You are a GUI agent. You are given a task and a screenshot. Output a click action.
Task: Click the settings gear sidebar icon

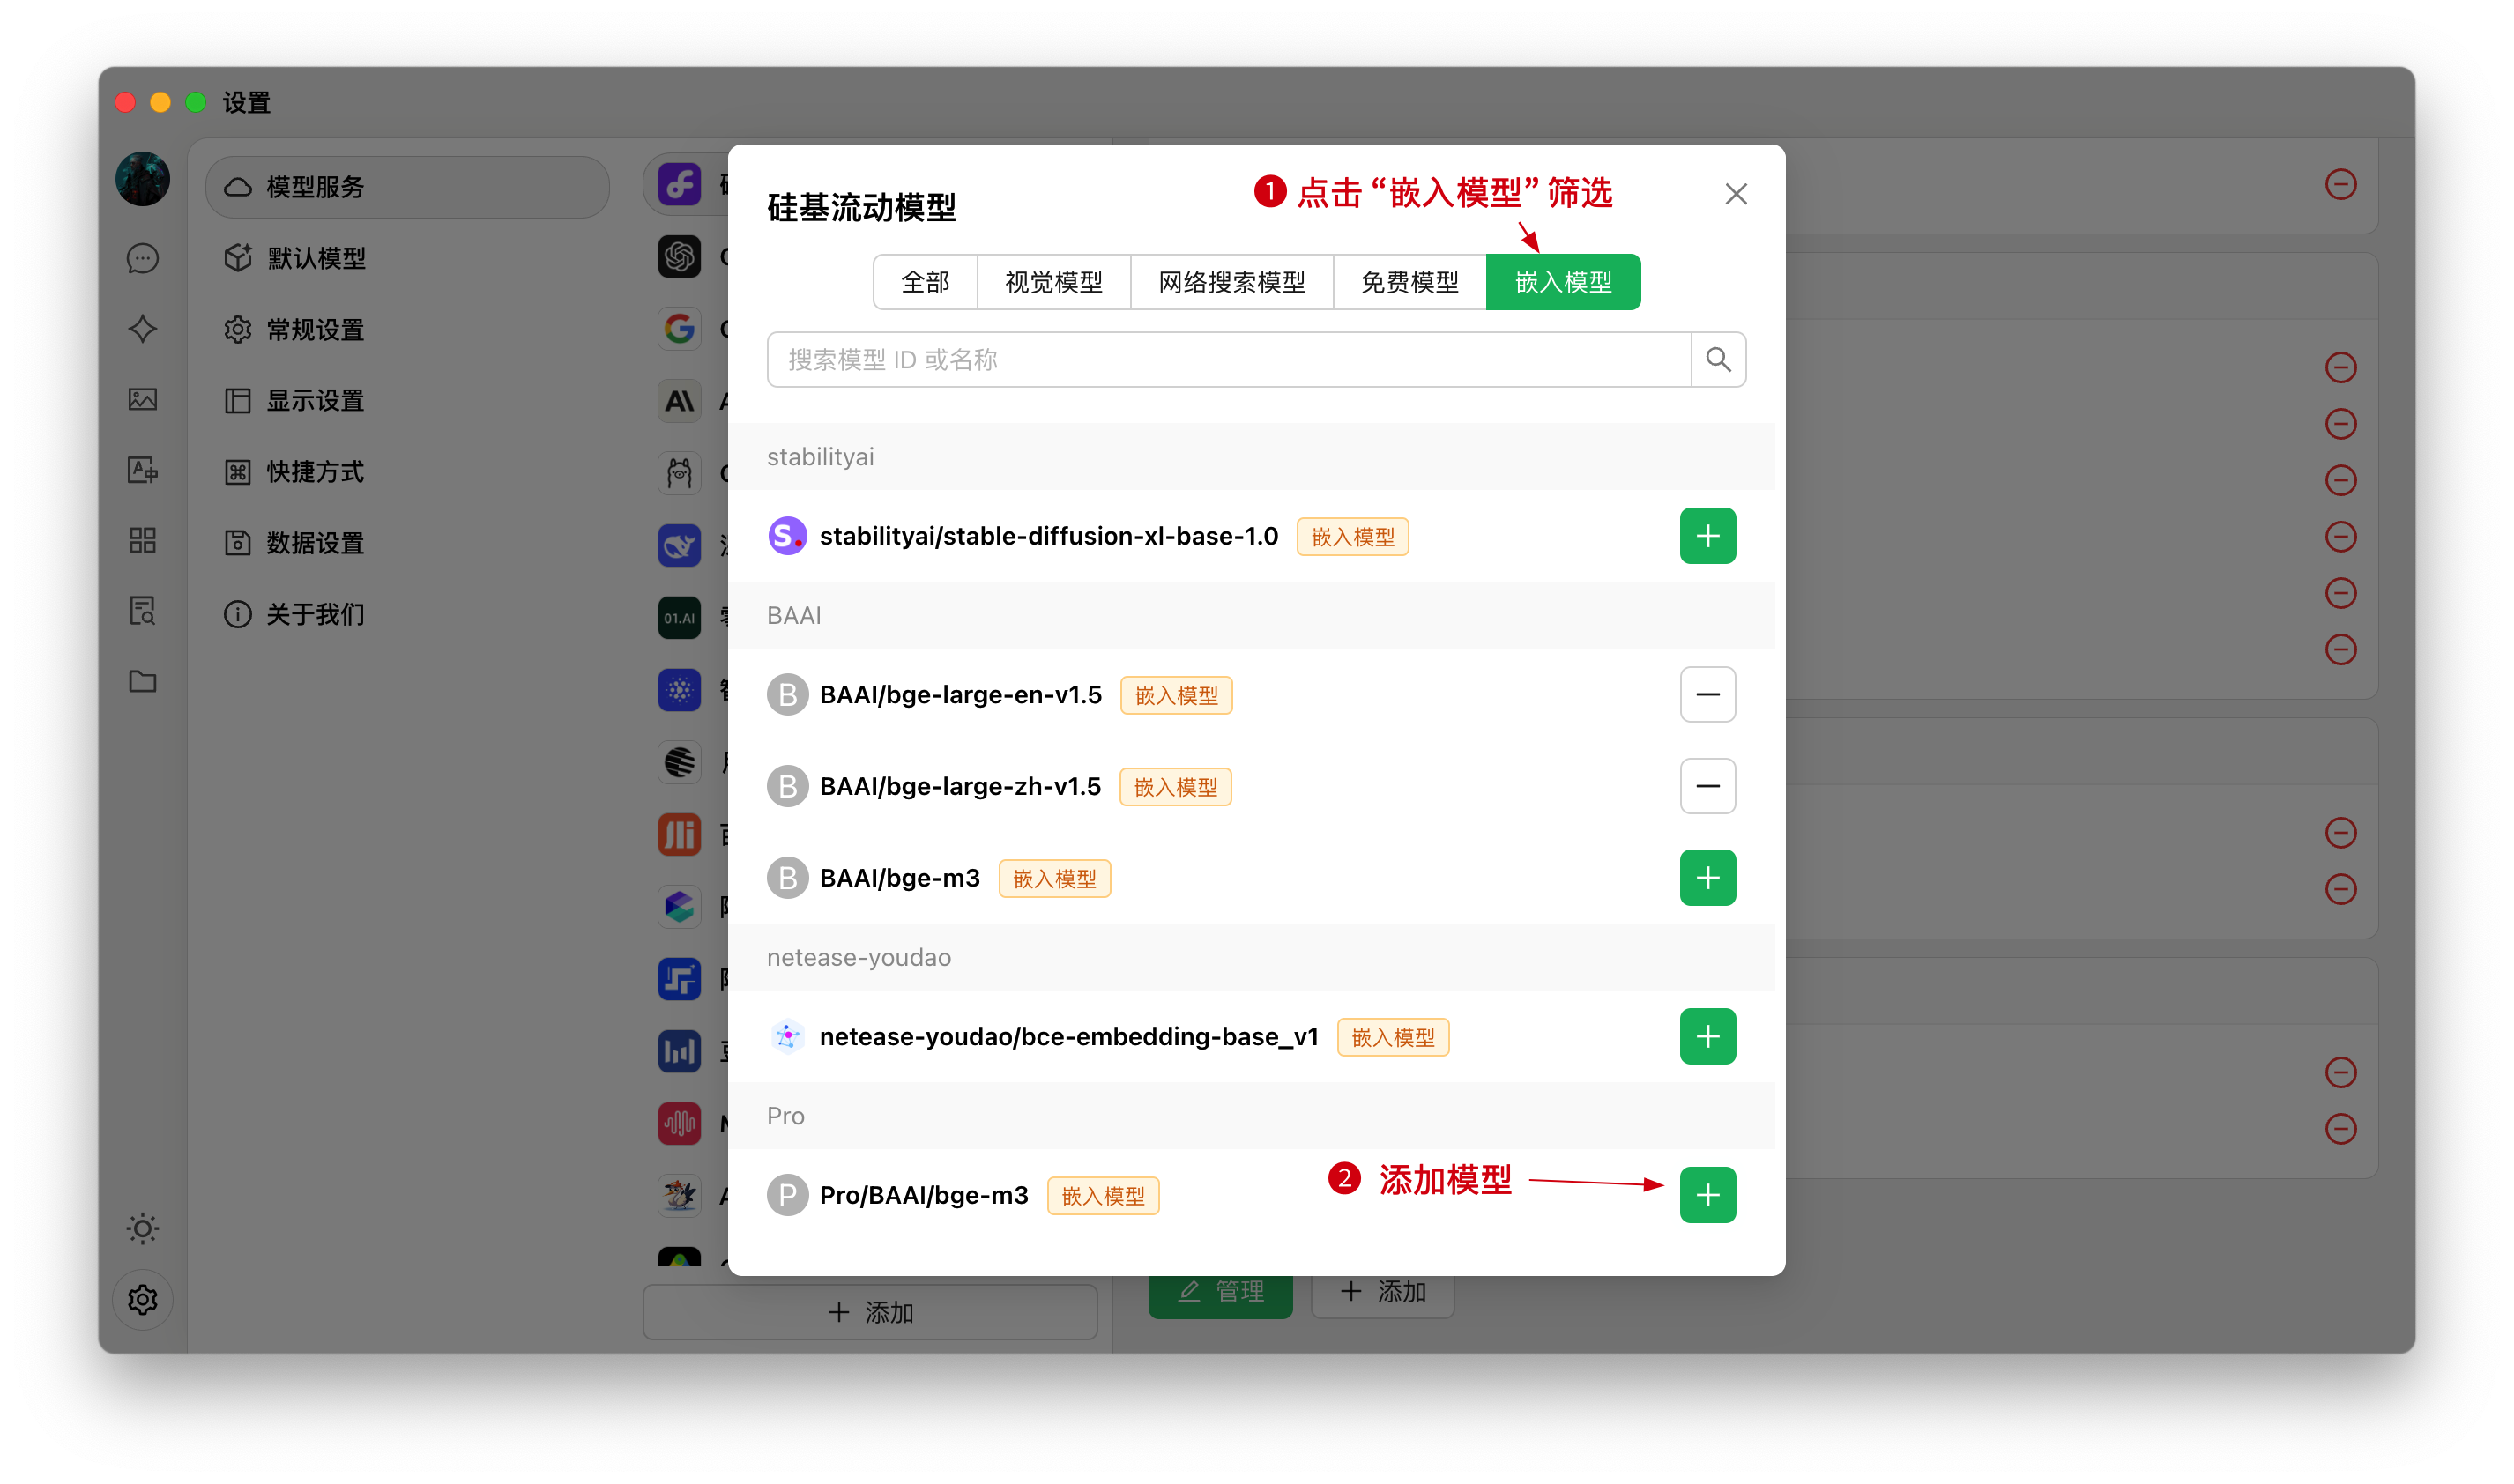(143, 1299)
